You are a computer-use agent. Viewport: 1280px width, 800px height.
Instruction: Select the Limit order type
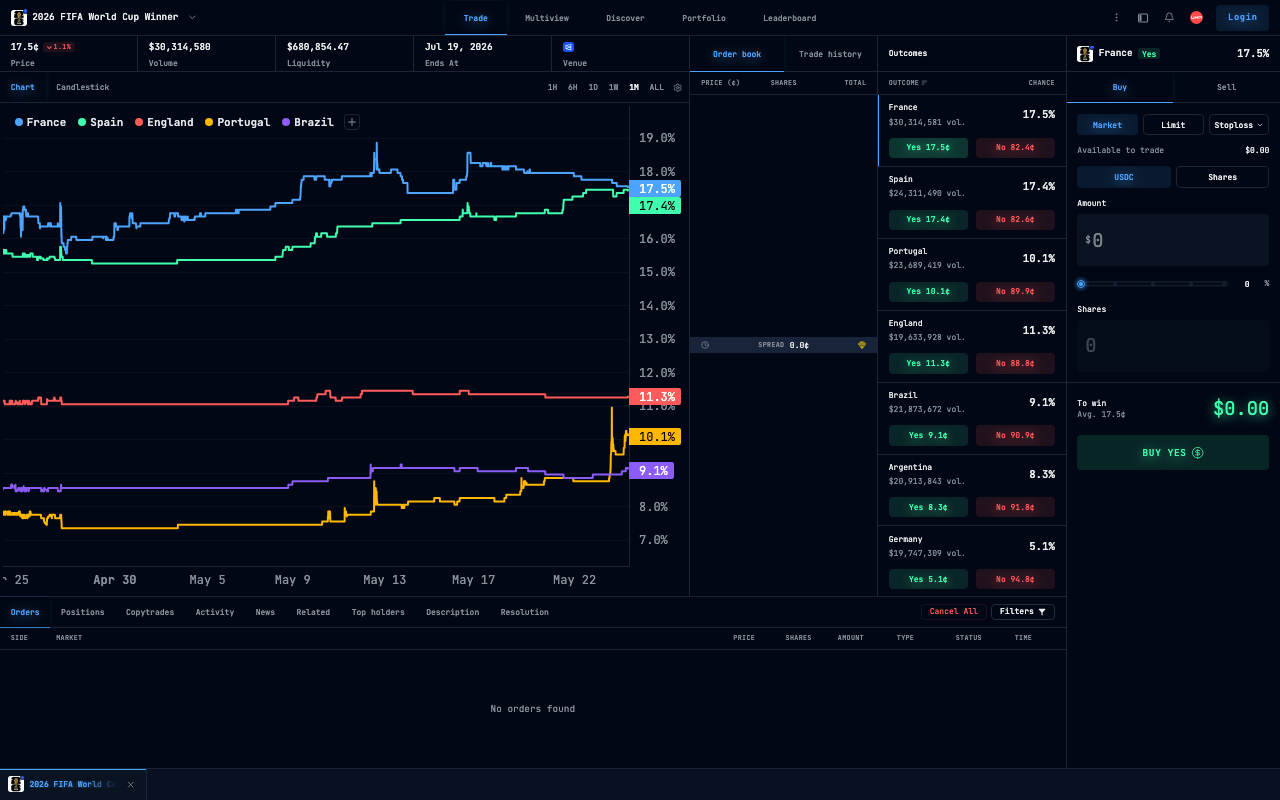coord(1173,125)
